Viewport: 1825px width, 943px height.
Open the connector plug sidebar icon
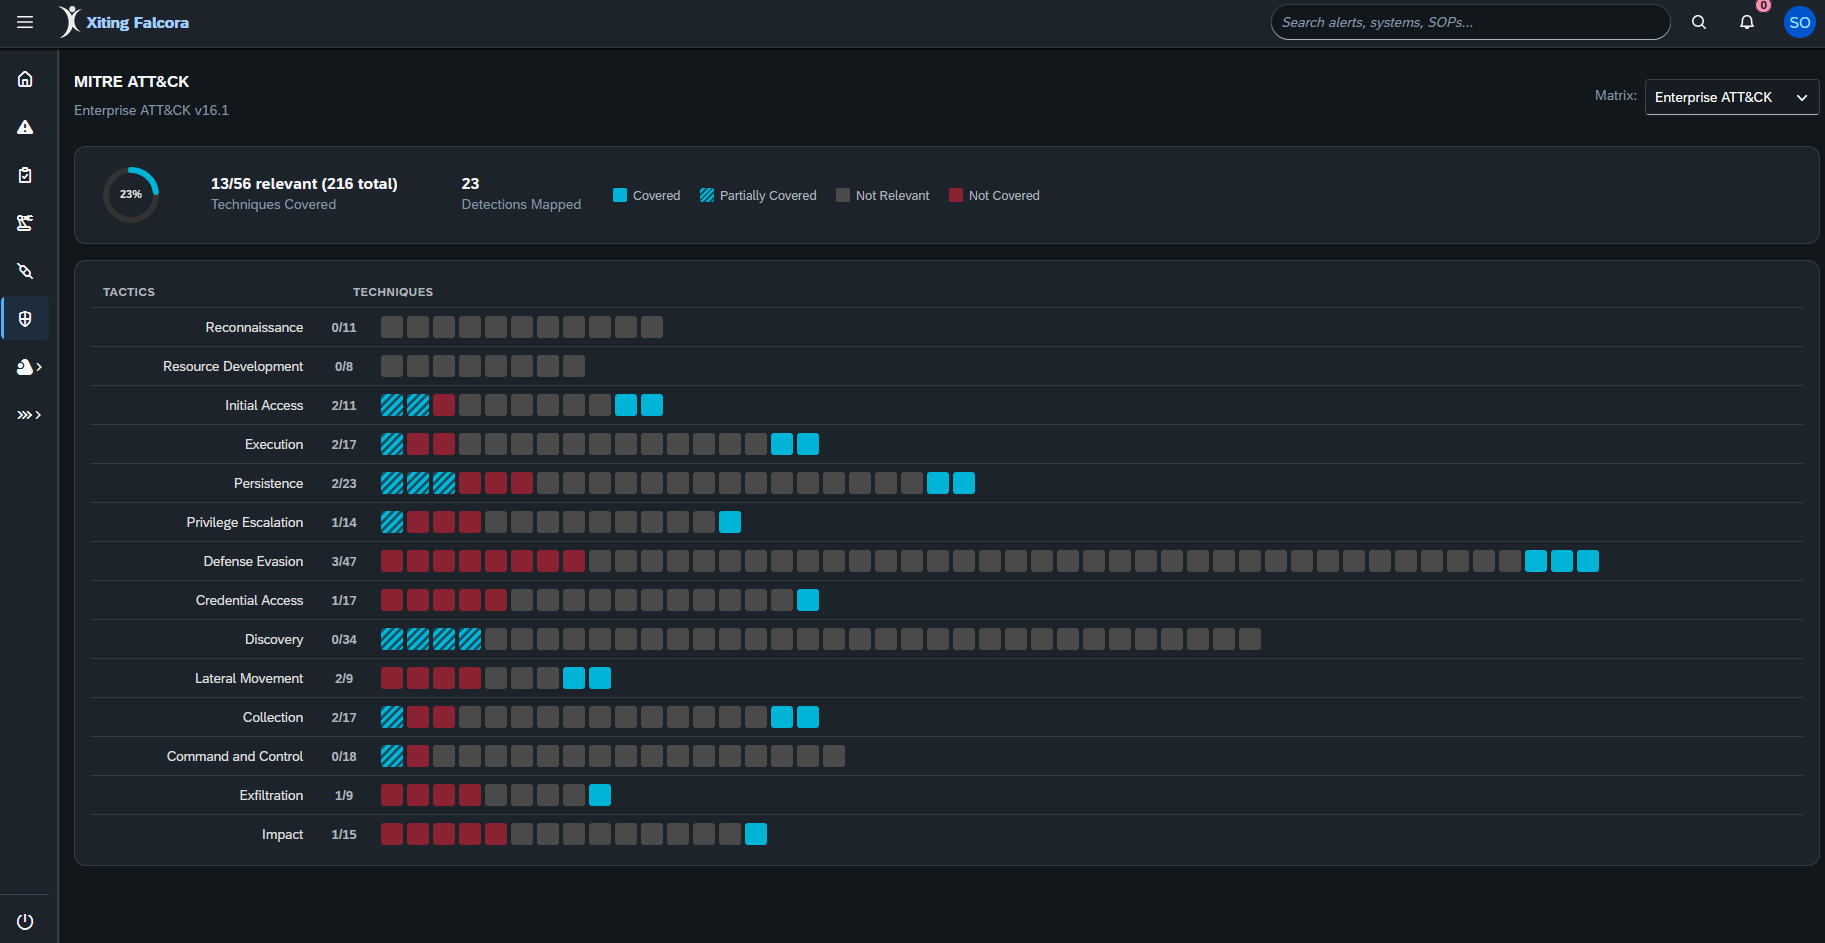(x=25, y=271)
